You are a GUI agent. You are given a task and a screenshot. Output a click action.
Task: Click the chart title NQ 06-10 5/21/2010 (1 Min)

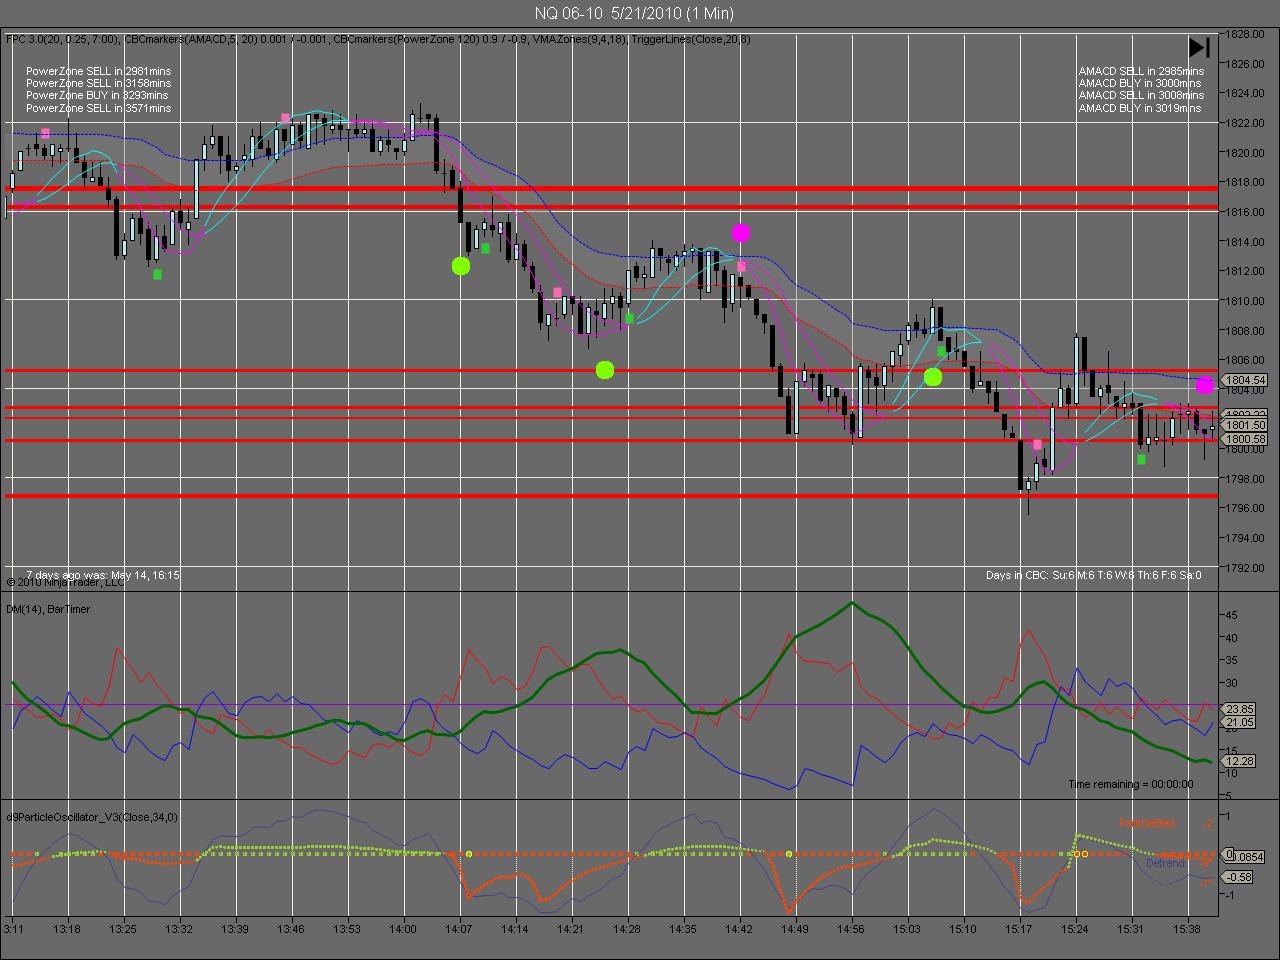point(633,13)
